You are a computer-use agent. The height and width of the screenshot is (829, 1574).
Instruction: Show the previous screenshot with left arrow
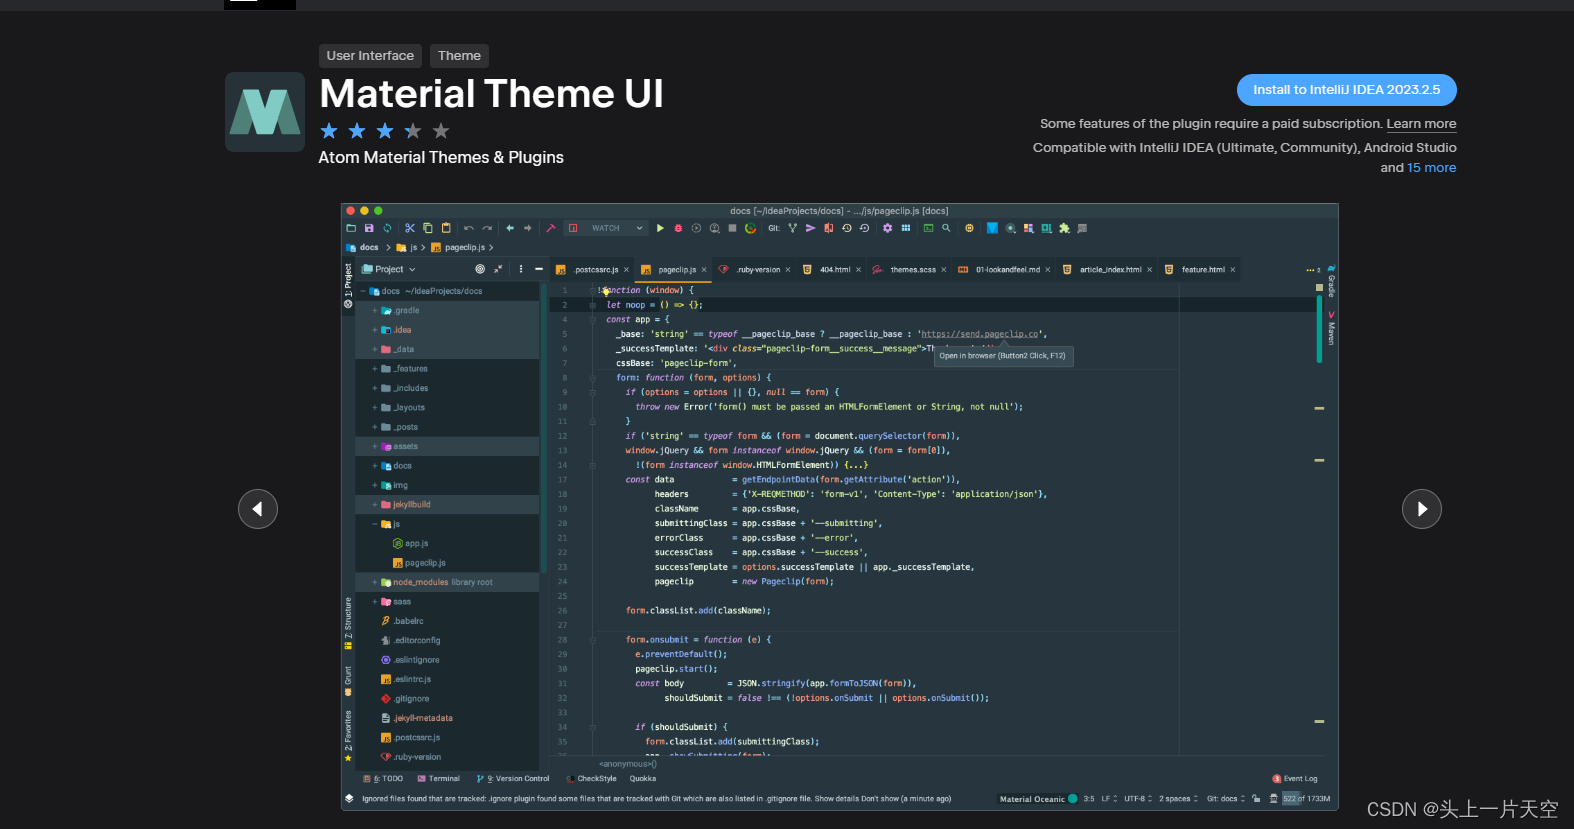(258, 509)
